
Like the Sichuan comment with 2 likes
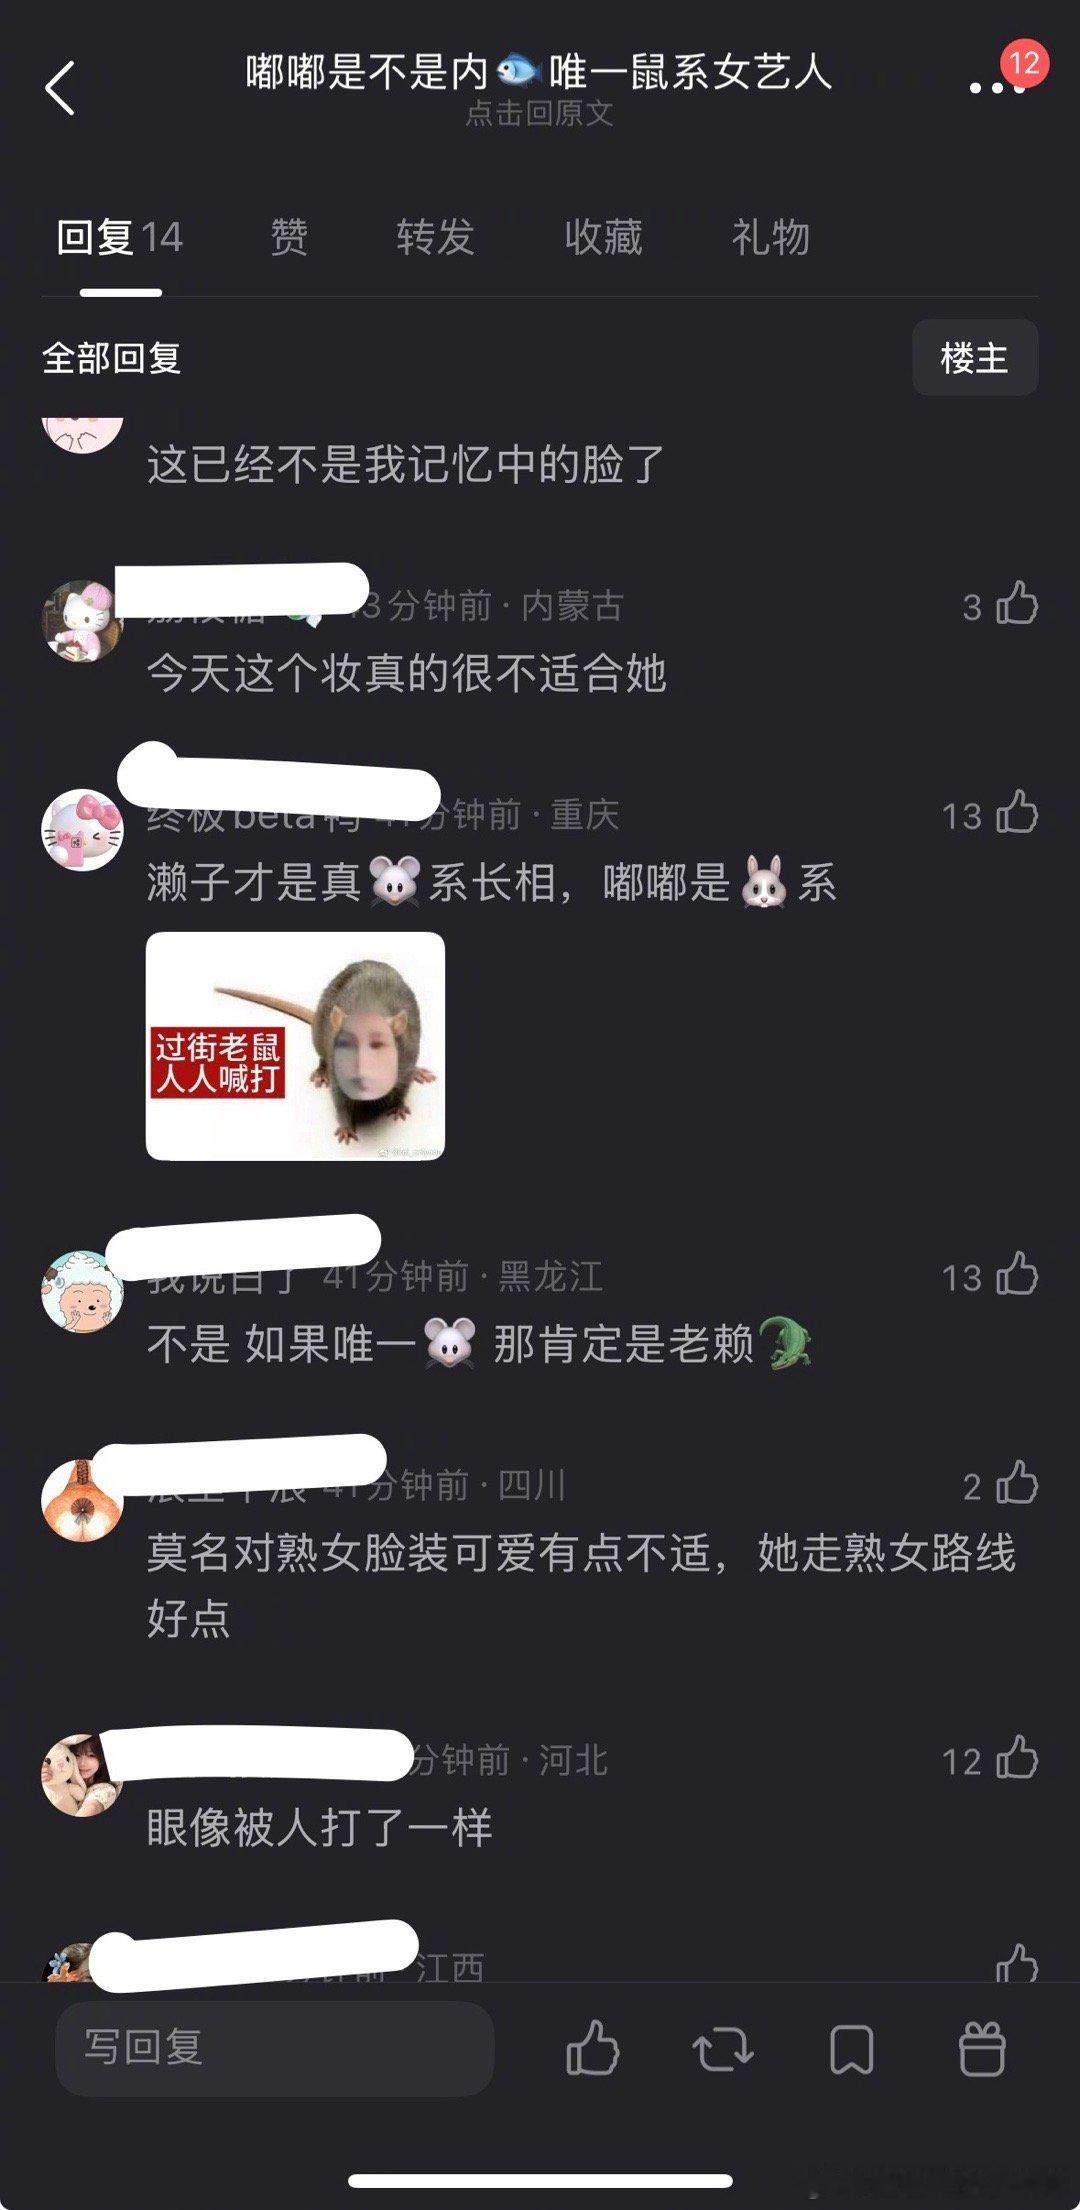(x=1018, y=1483)
